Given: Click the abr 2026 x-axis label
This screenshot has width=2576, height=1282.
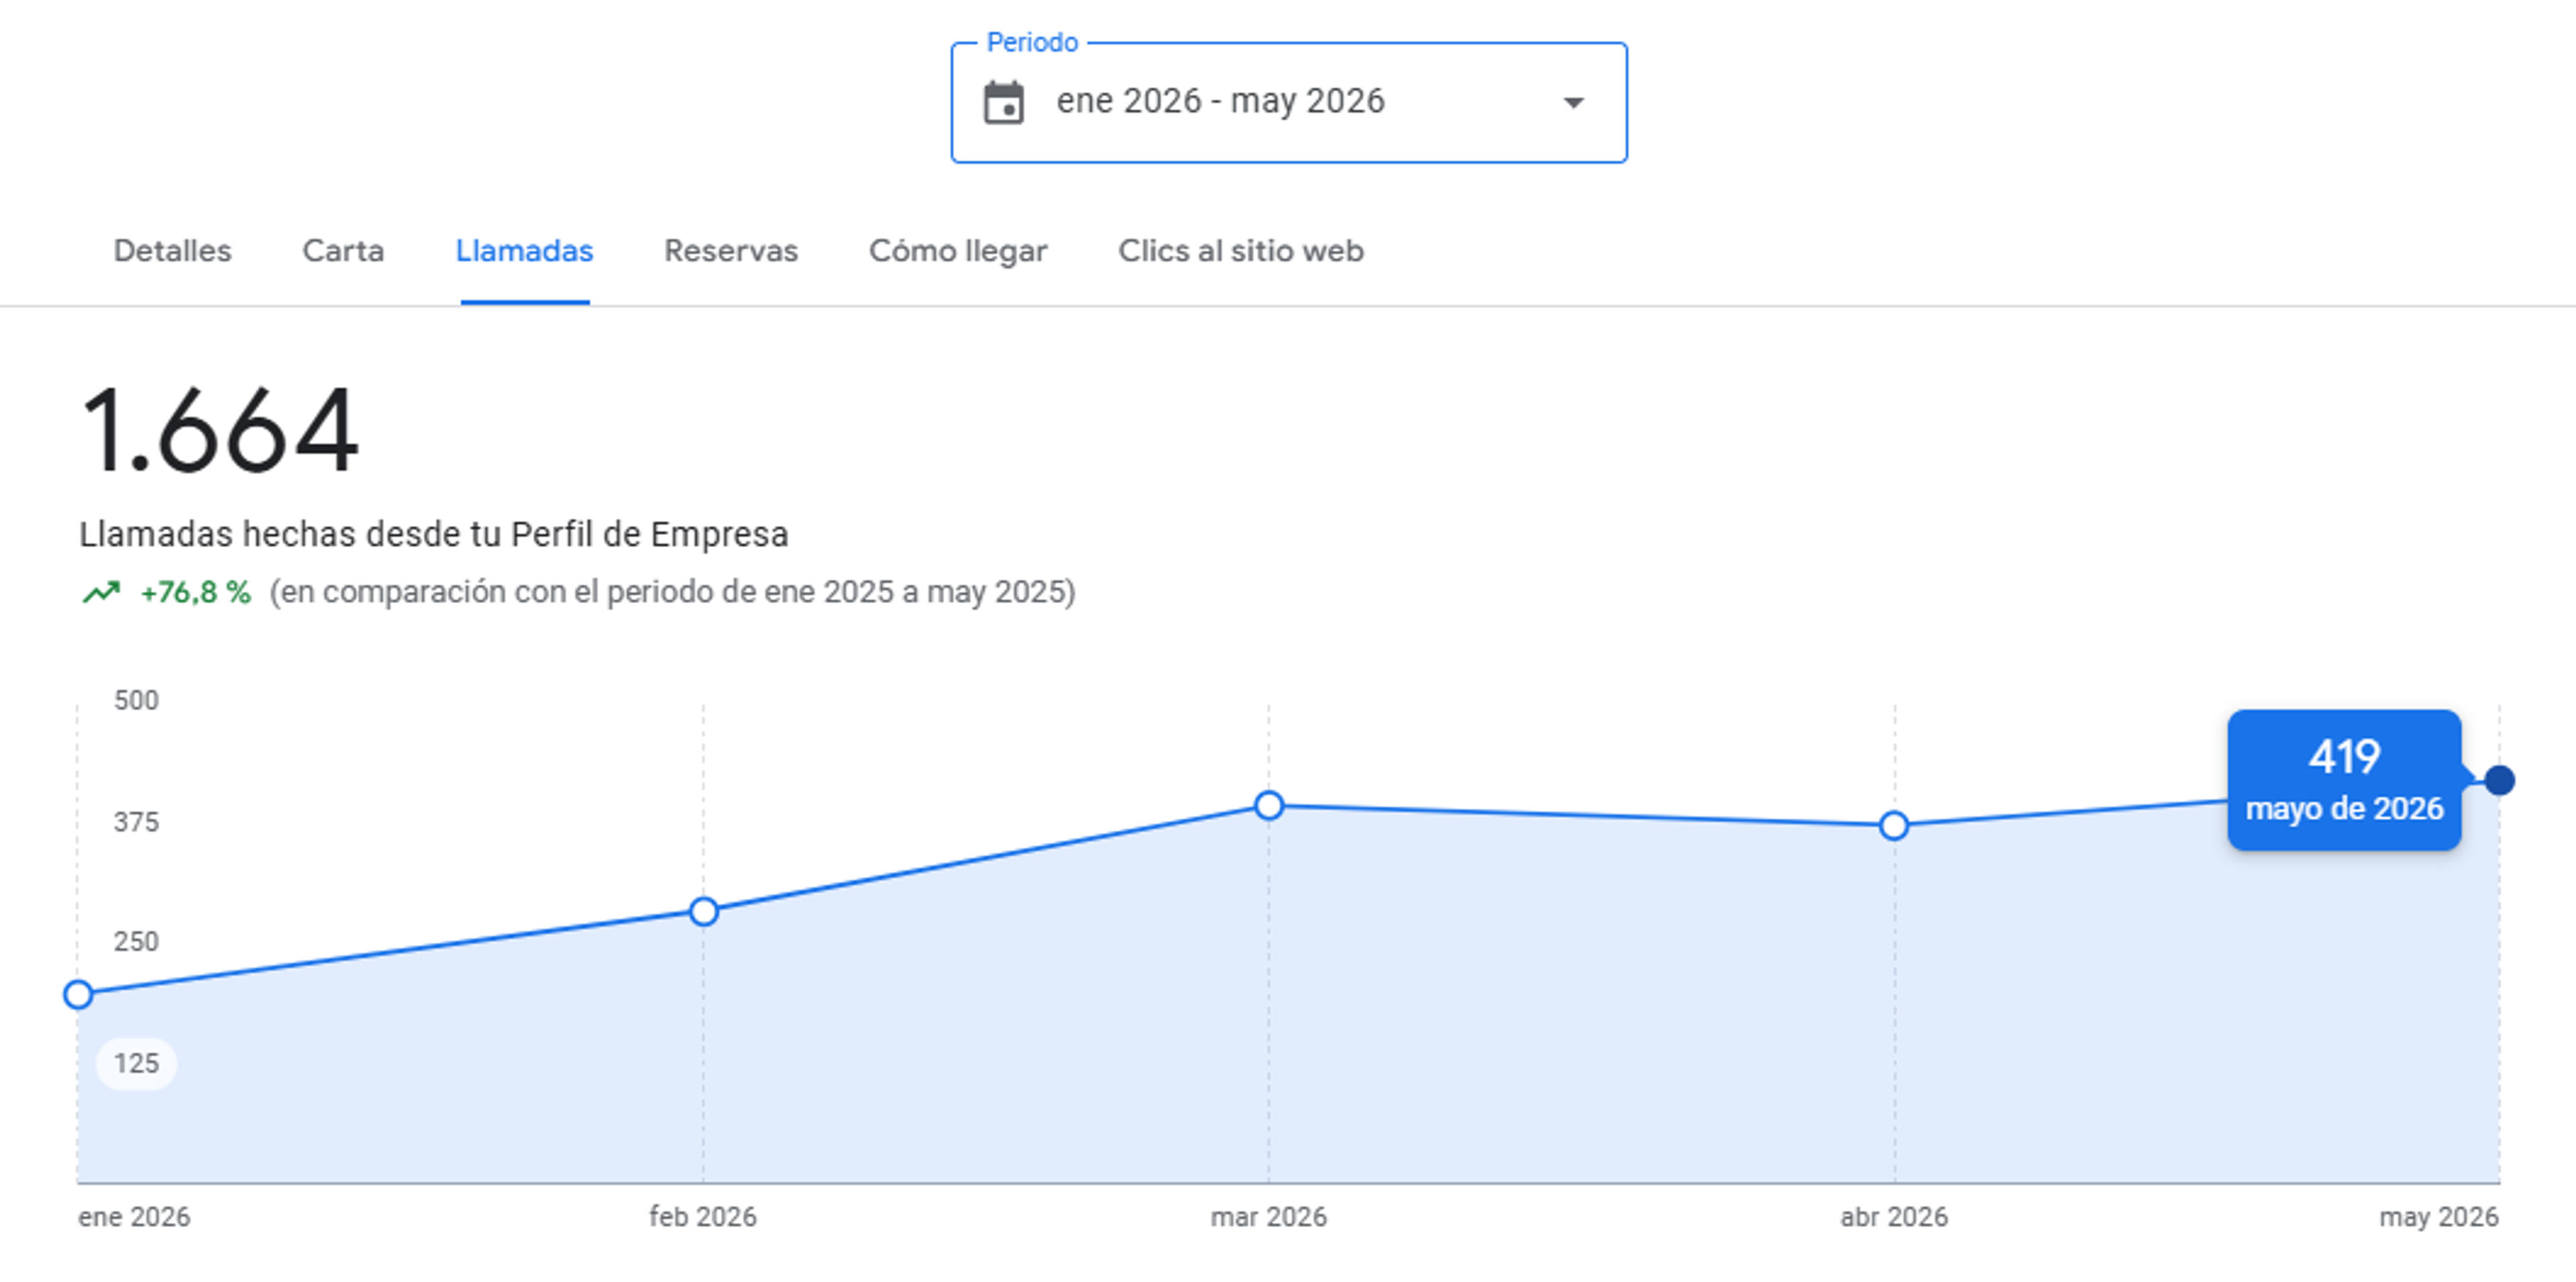Looking at the screenshot, I should [1894, 1217].
